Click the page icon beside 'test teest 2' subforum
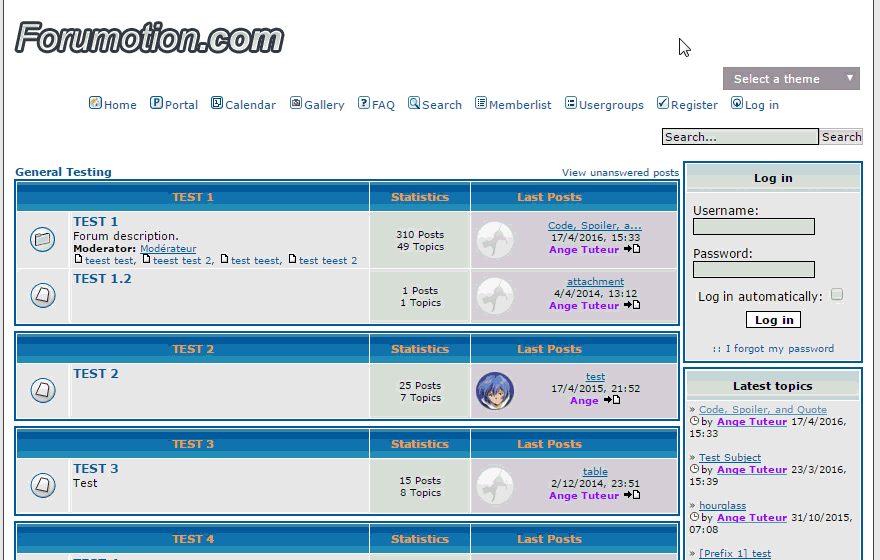The height and width of the screenshot is (560, 880). 292,259
